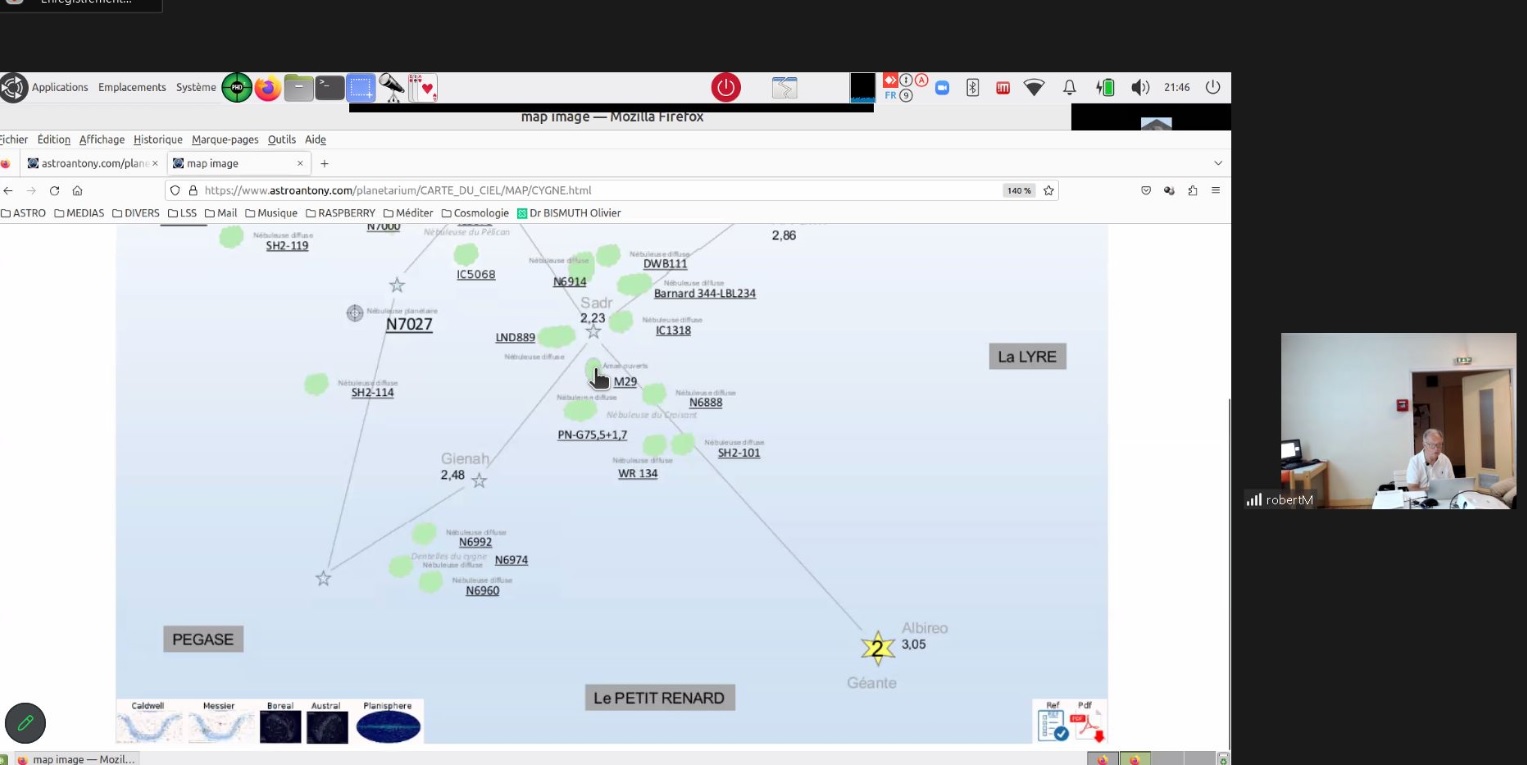This screenshot has width=1527, height=765.
Task: Download the Pdf version icon
Action: click(1088, 724)
